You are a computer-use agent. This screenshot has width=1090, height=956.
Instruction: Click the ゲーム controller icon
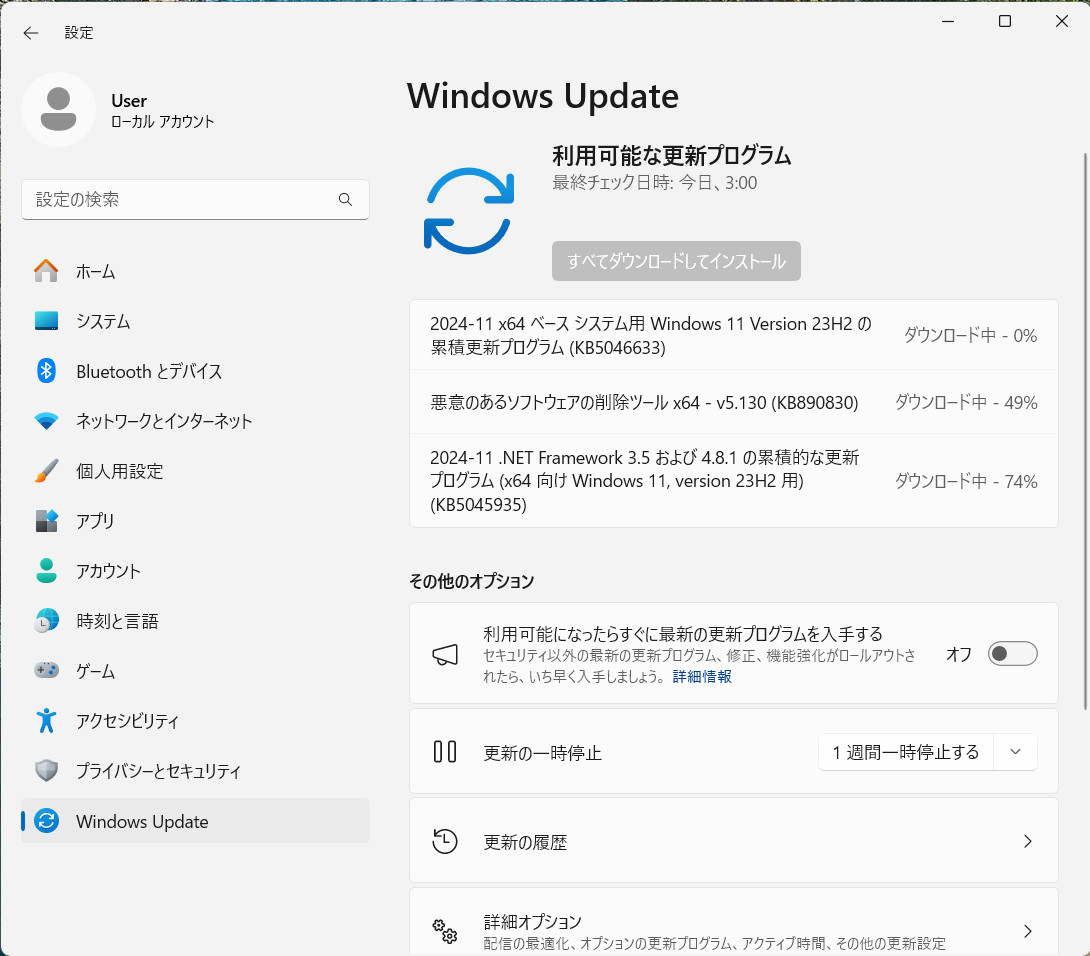click(x=47, y=670)
